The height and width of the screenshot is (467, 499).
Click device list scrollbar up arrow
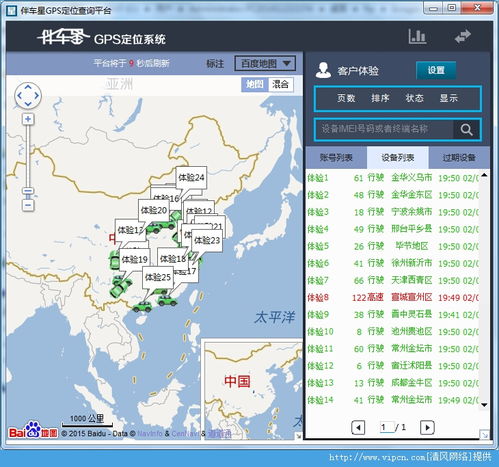click(x=484, y=175)
